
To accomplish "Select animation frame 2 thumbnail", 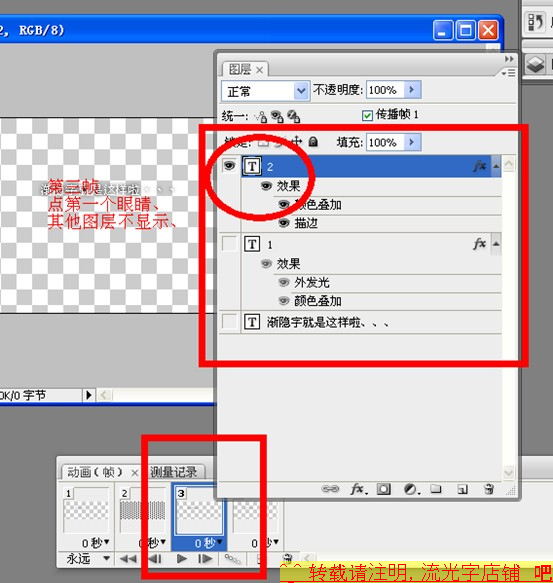I will 142,510.
